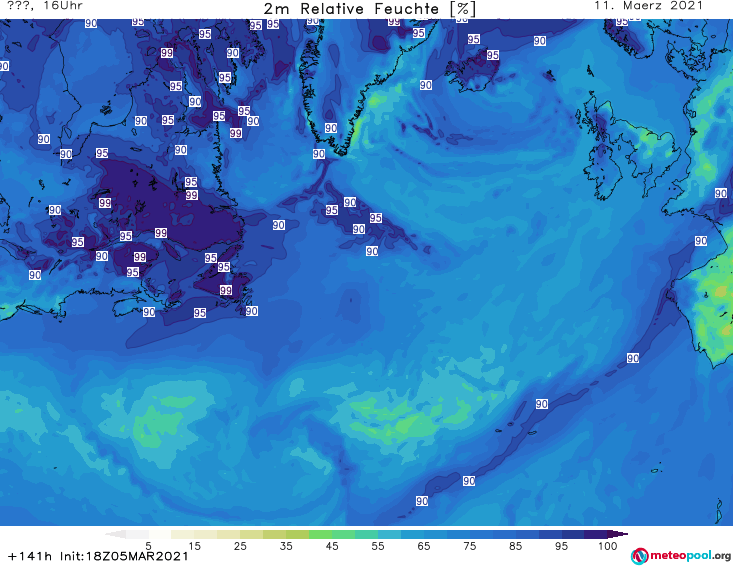Pick the turquoise legend segment left of 55

point(366,534)
